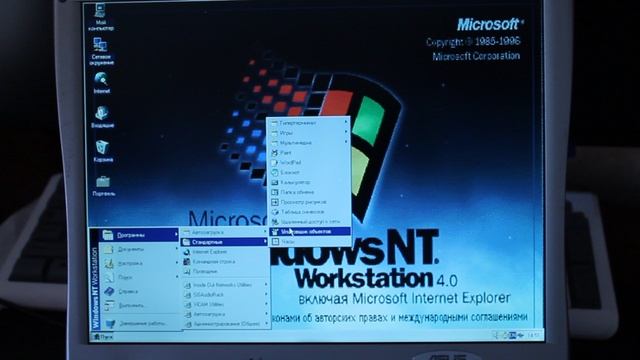Click highlighted Упаковщик объектов menu entry

309,231
